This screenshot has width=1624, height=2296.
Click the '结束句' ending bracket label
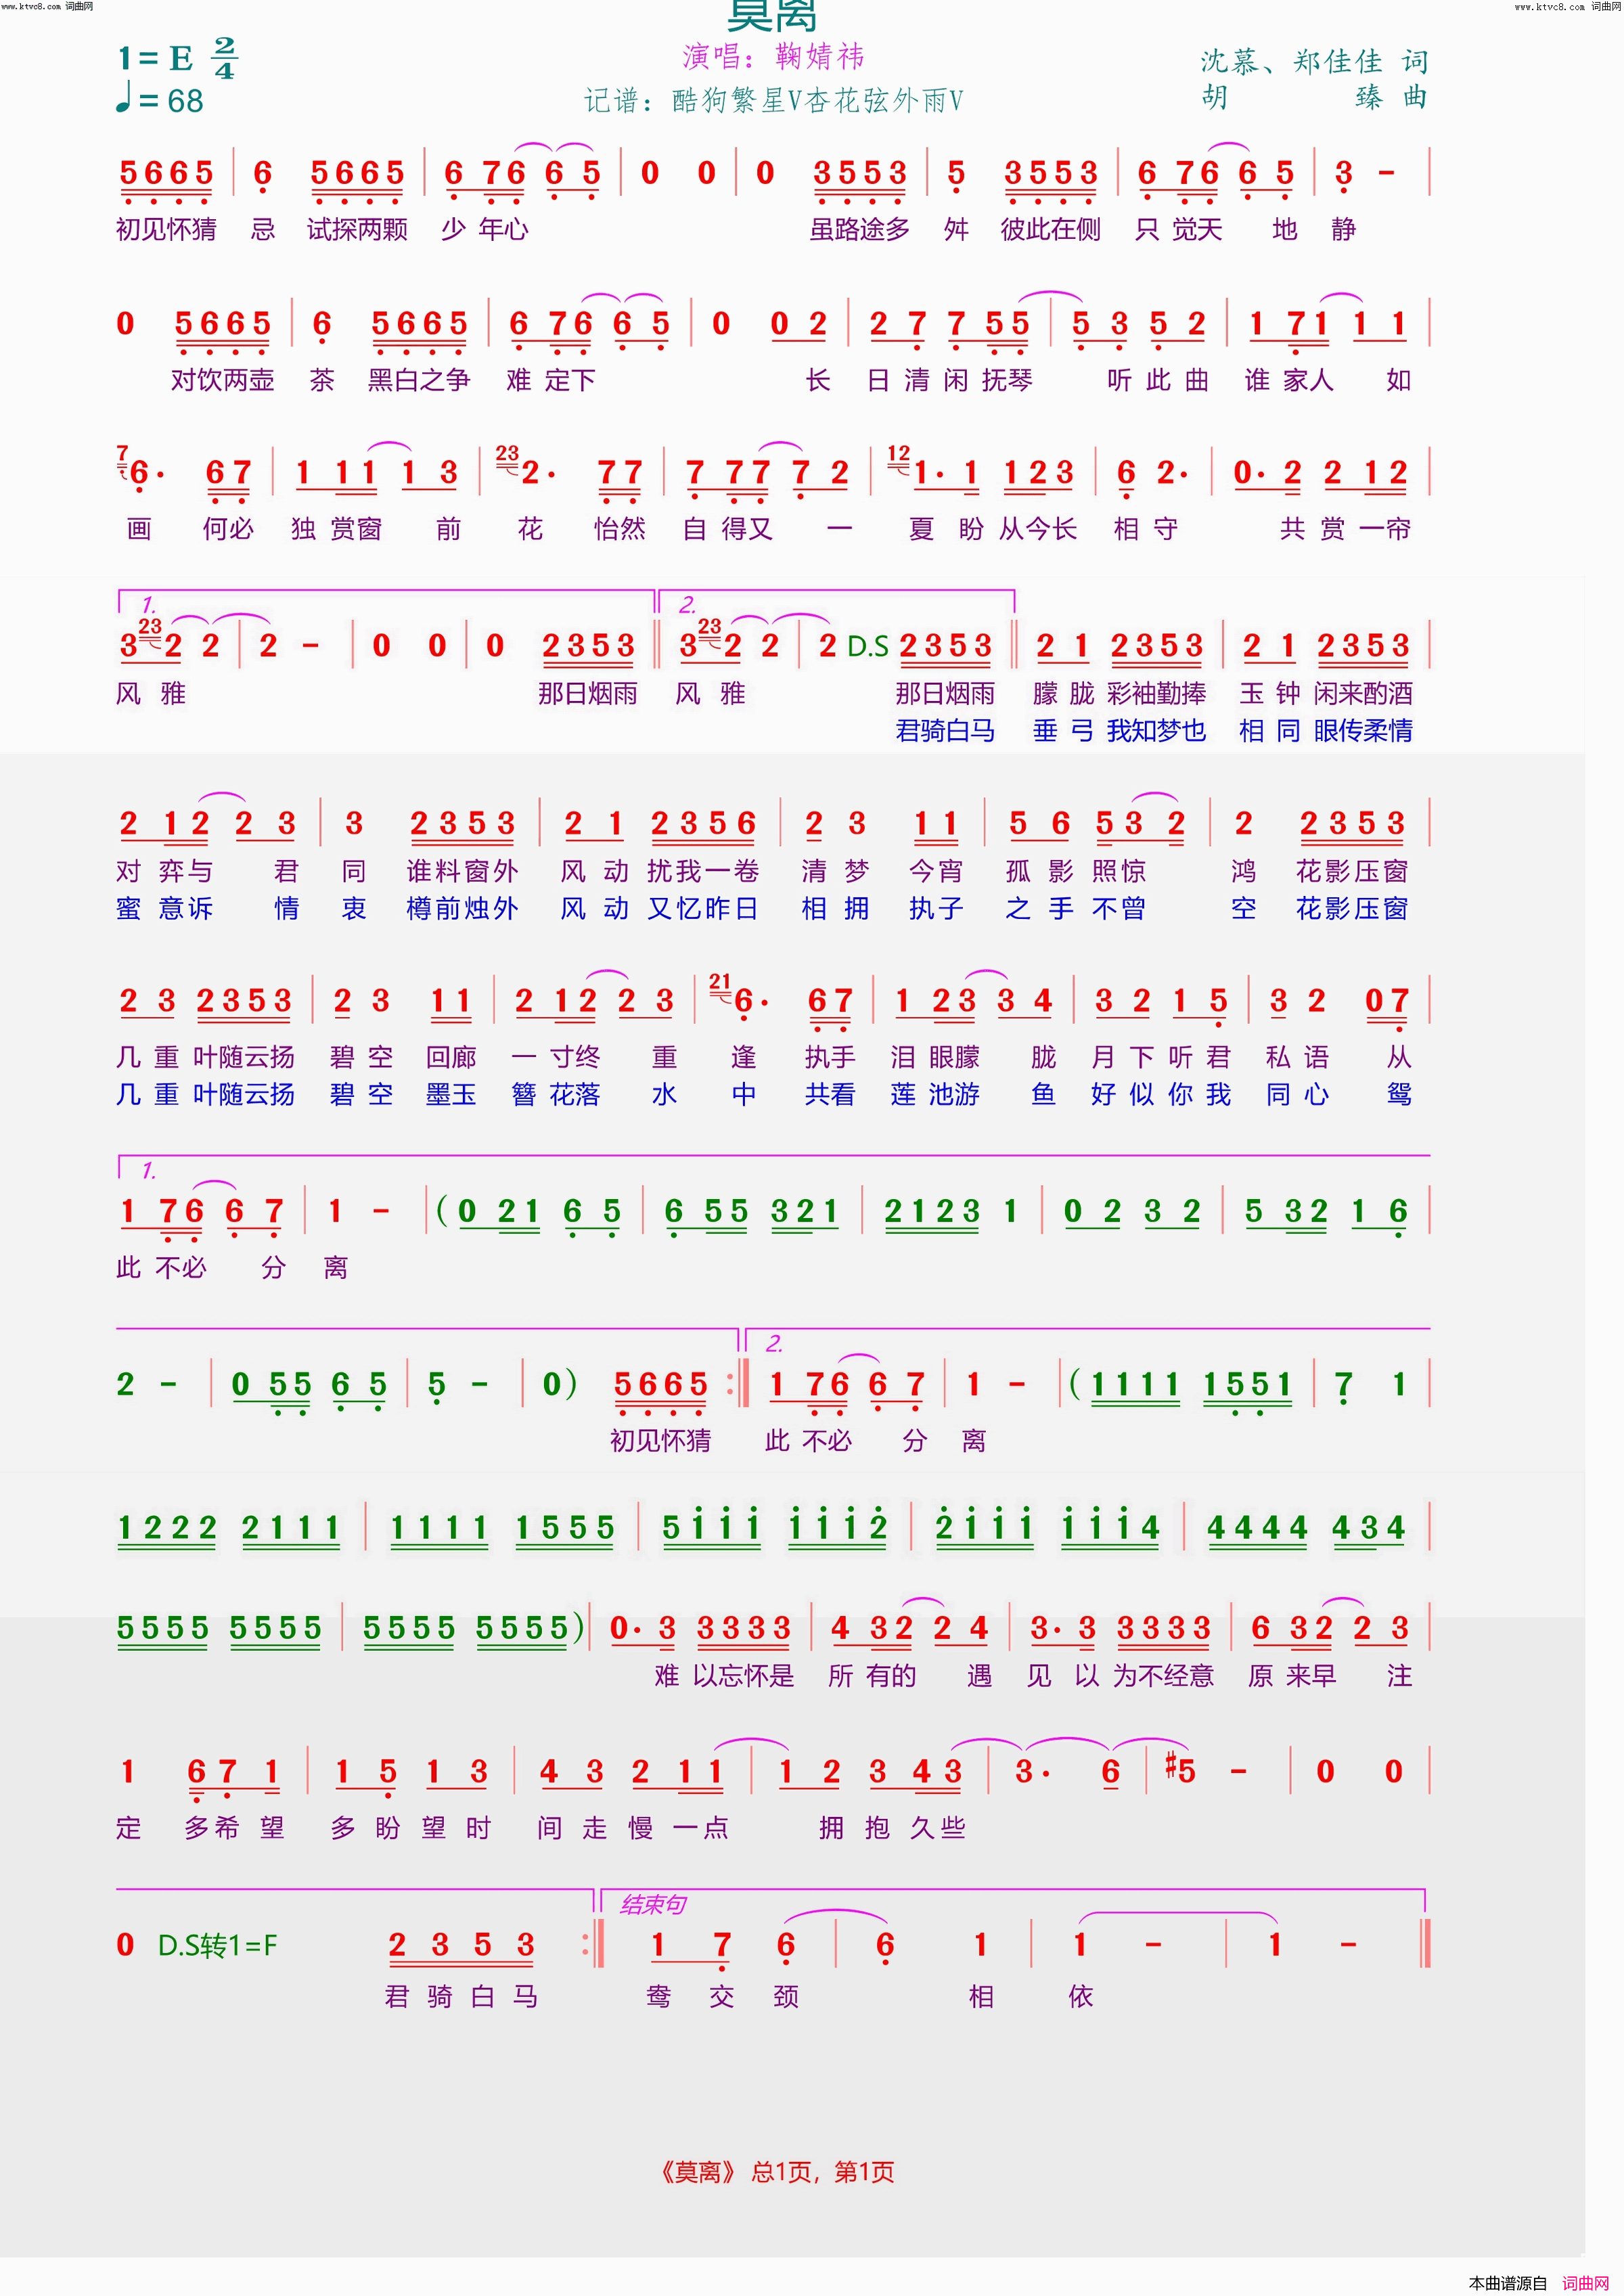[x=653, y=1905]
